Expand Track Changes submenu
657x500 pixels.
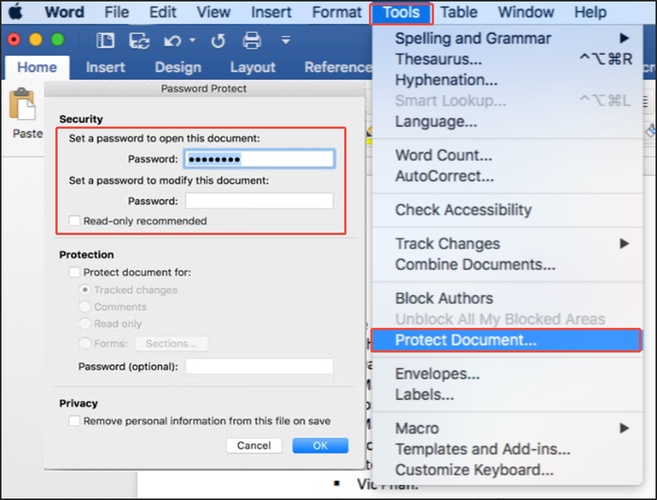[x=507, y=244]
